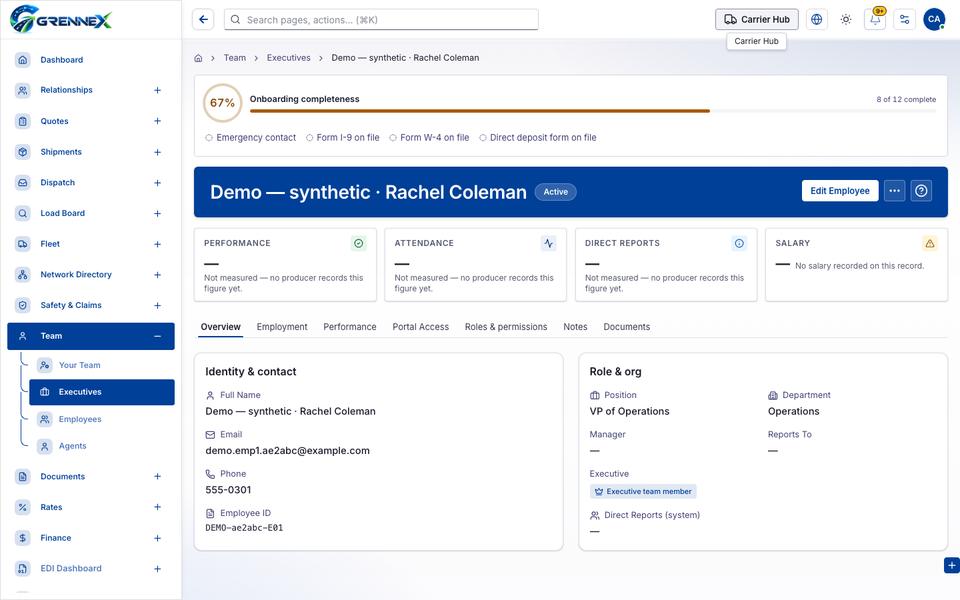This screenshot has width=960, height=600.
Task: Select the Direct deposit form circle
Action: pyautogui.click(x=482, y=138)
